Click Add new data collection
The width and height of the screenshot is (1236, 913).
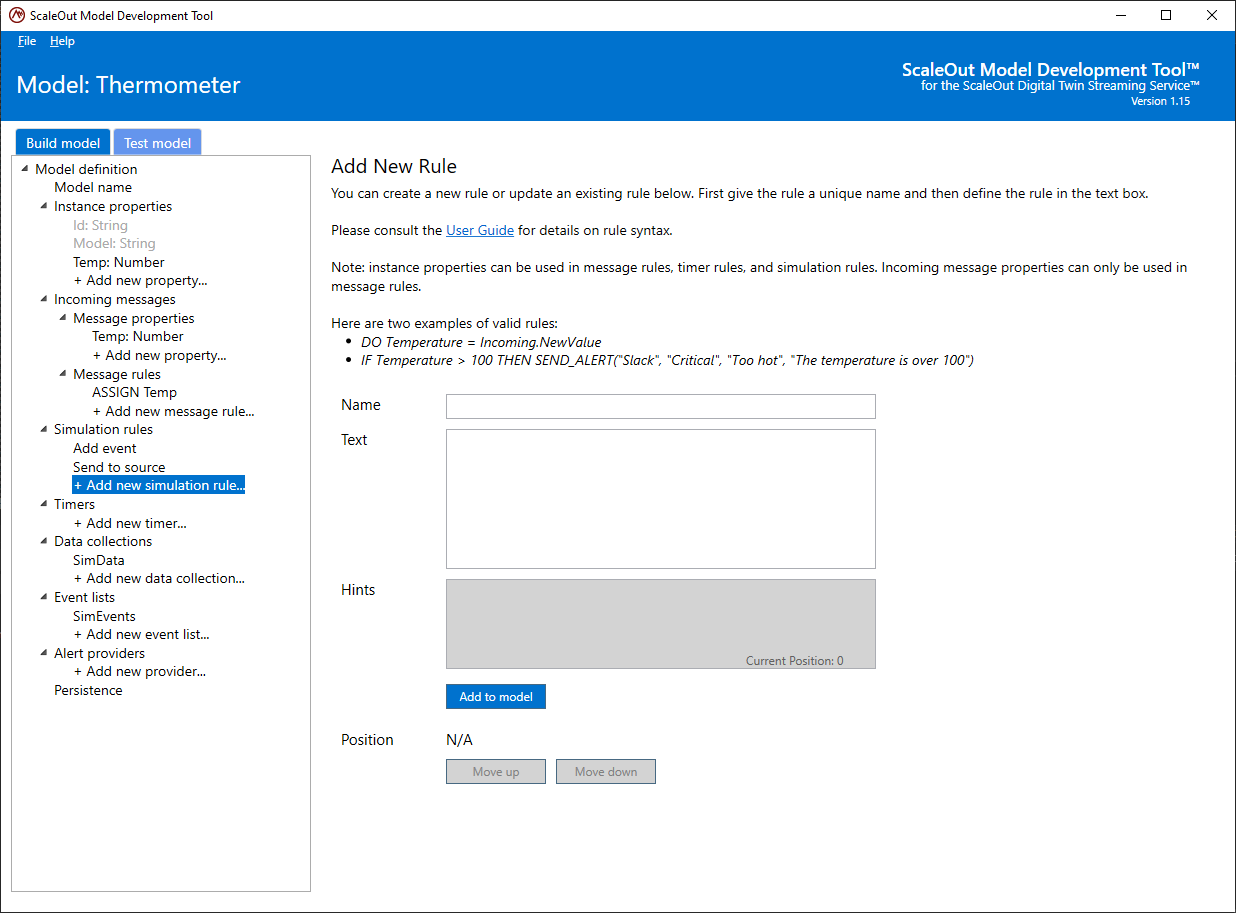tap(159, 578)
